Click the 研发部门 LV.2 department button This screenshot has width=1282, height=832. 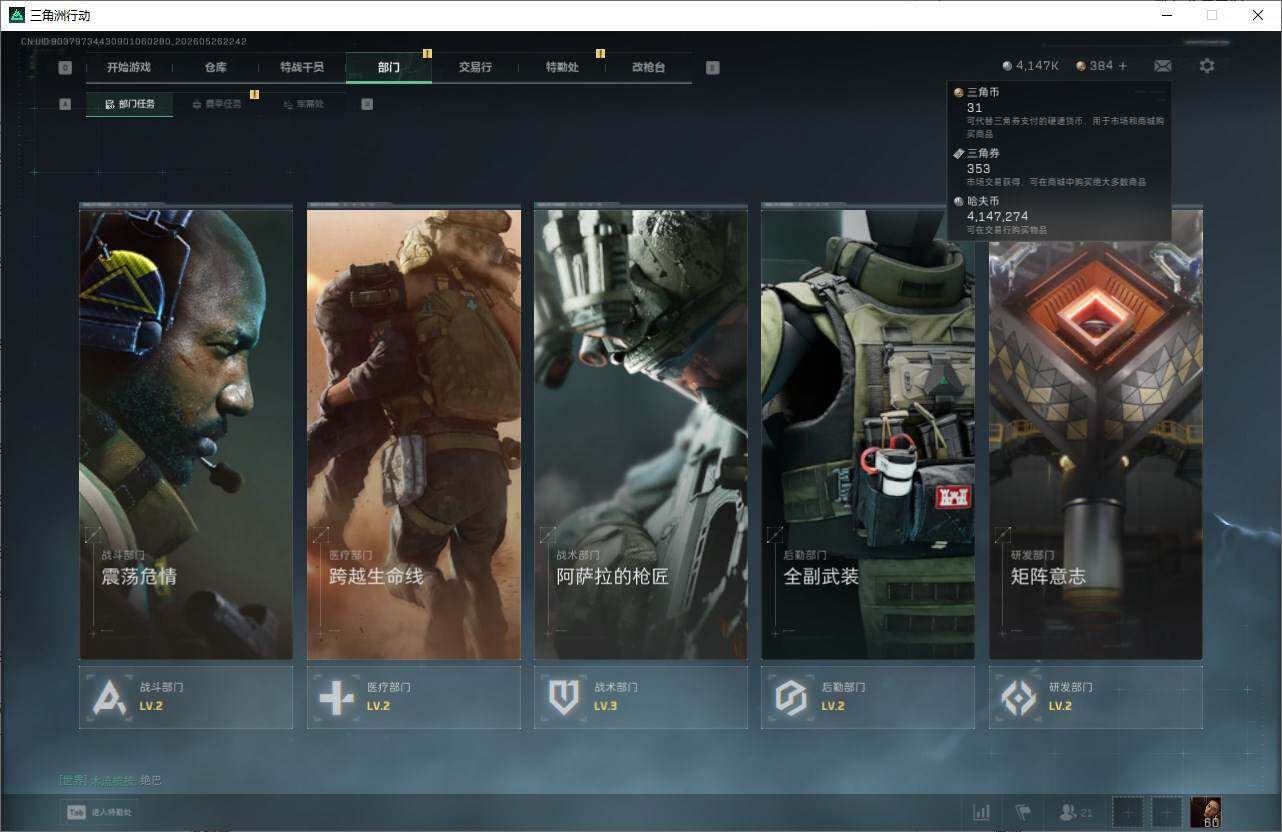tap(1096, 697)
